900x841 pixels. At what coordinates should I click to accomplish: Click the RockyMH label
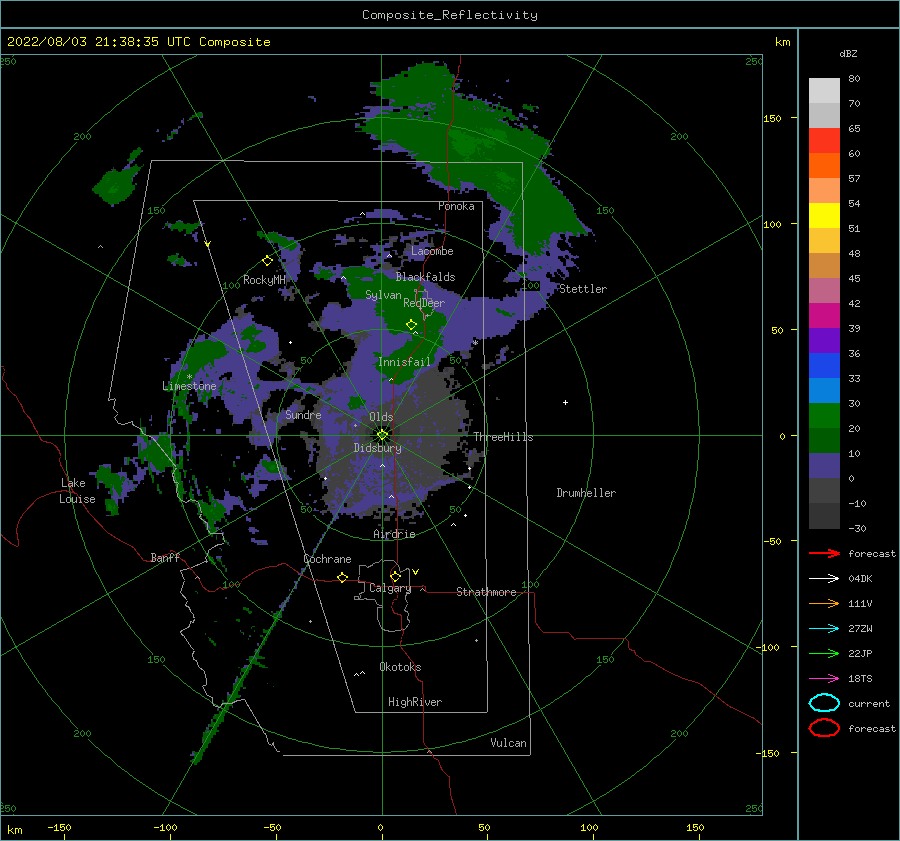pyautogui.click(x=264, y=280)
